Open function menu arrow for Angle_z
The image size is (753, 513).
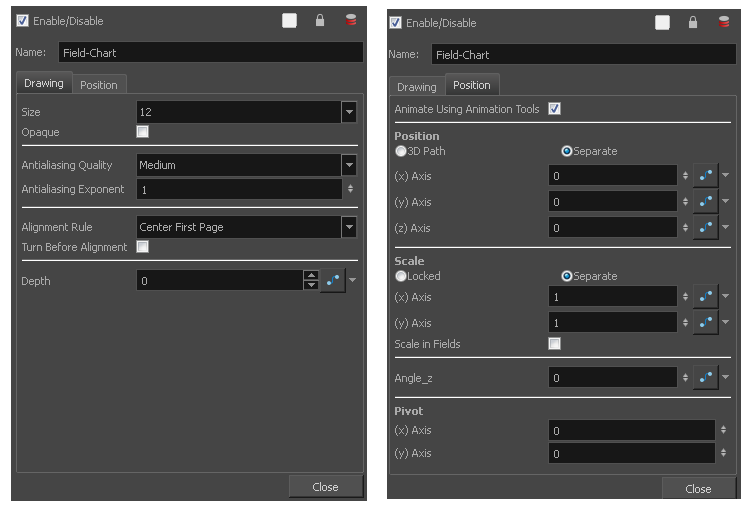pos(726,378)
